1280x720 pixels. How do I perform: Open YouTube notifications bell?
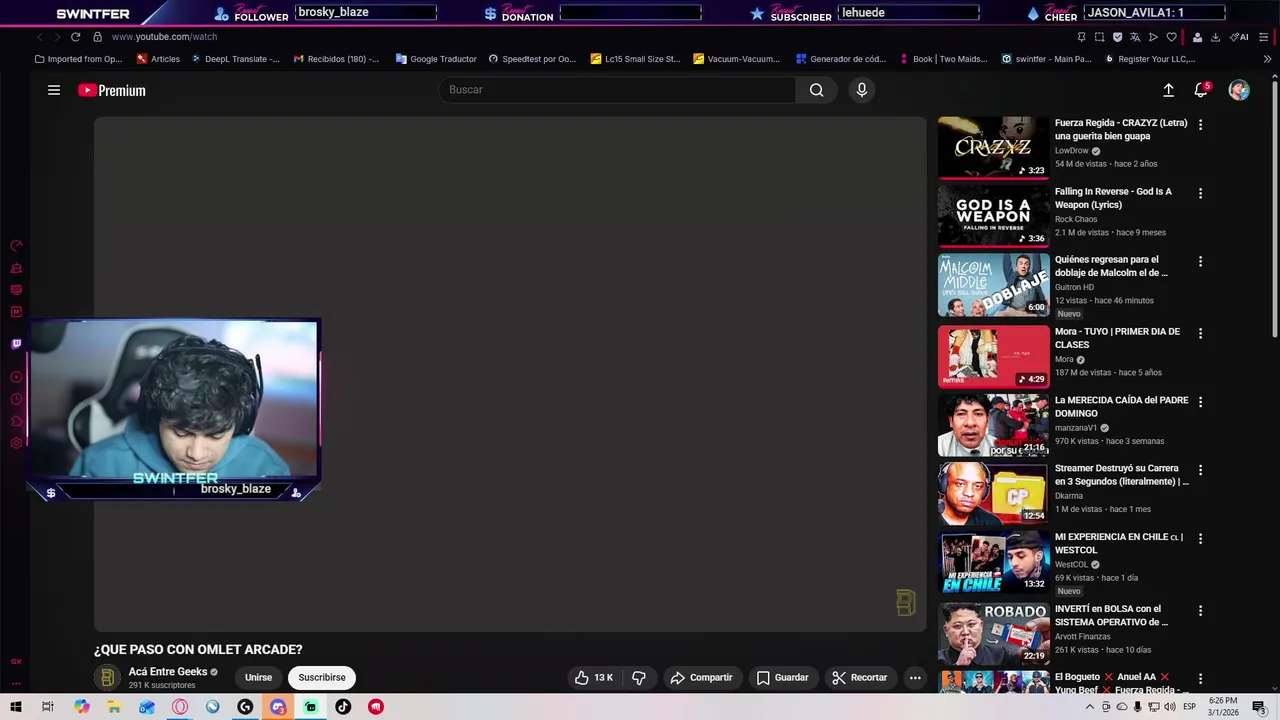click(x=1201, y=90)
